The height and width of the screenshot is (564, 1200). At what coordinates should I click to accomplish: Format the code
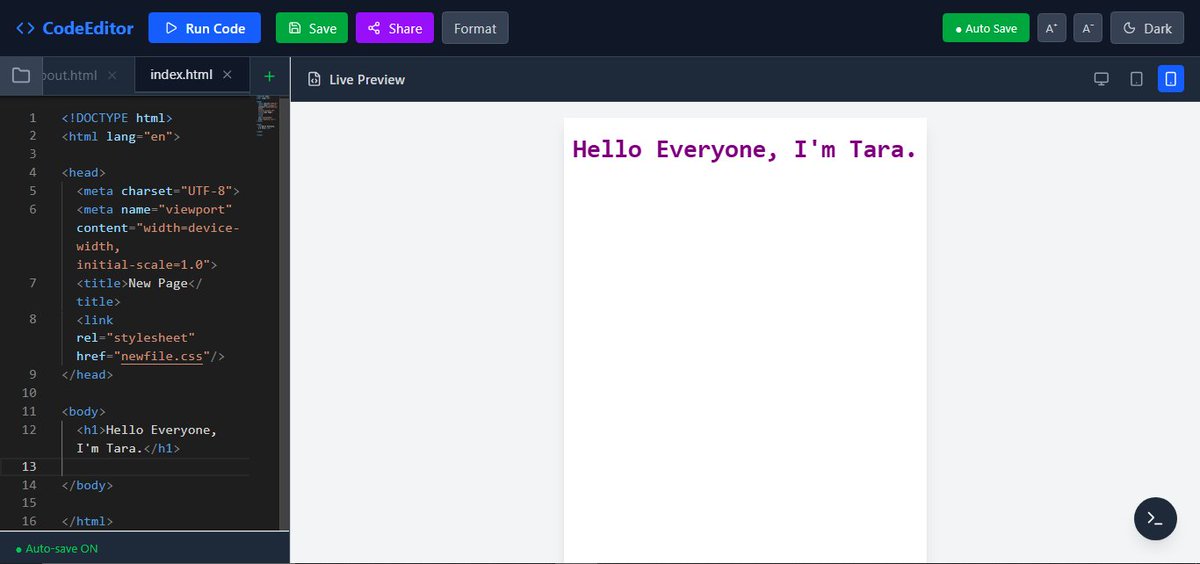point(475,28)
